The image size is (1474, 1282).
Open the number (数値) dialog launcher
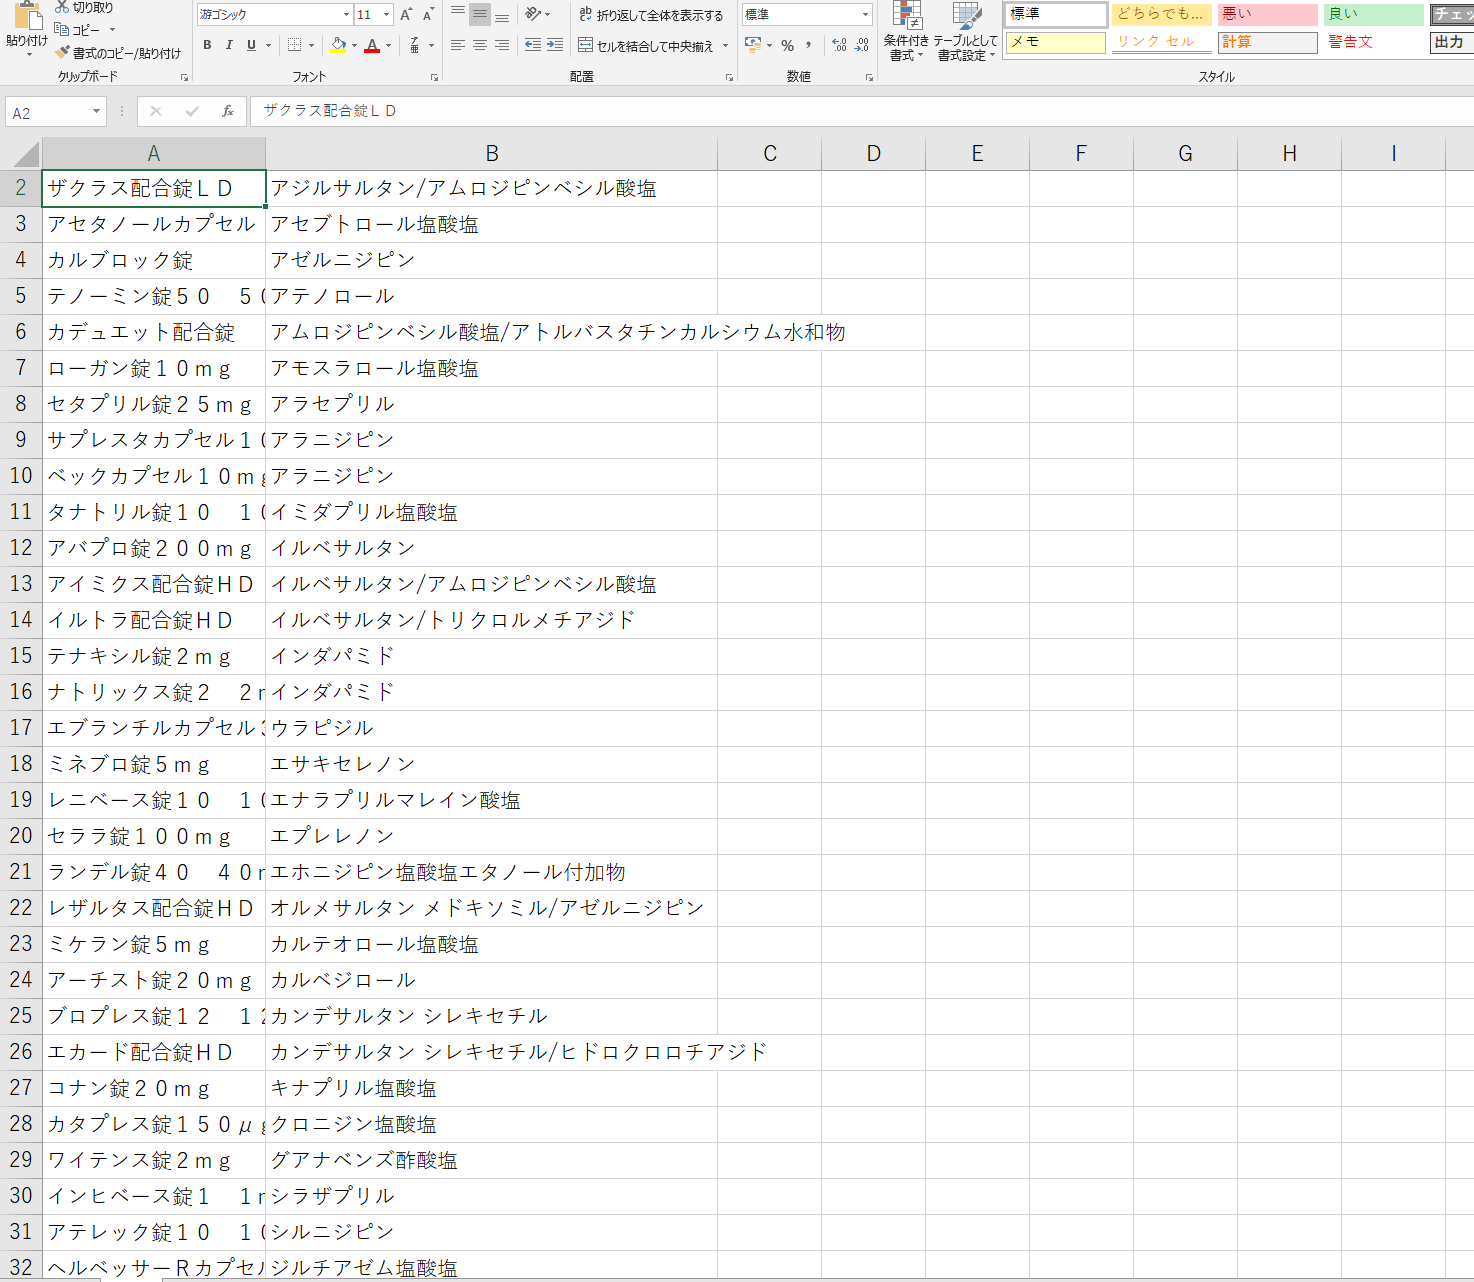(870, 77)
